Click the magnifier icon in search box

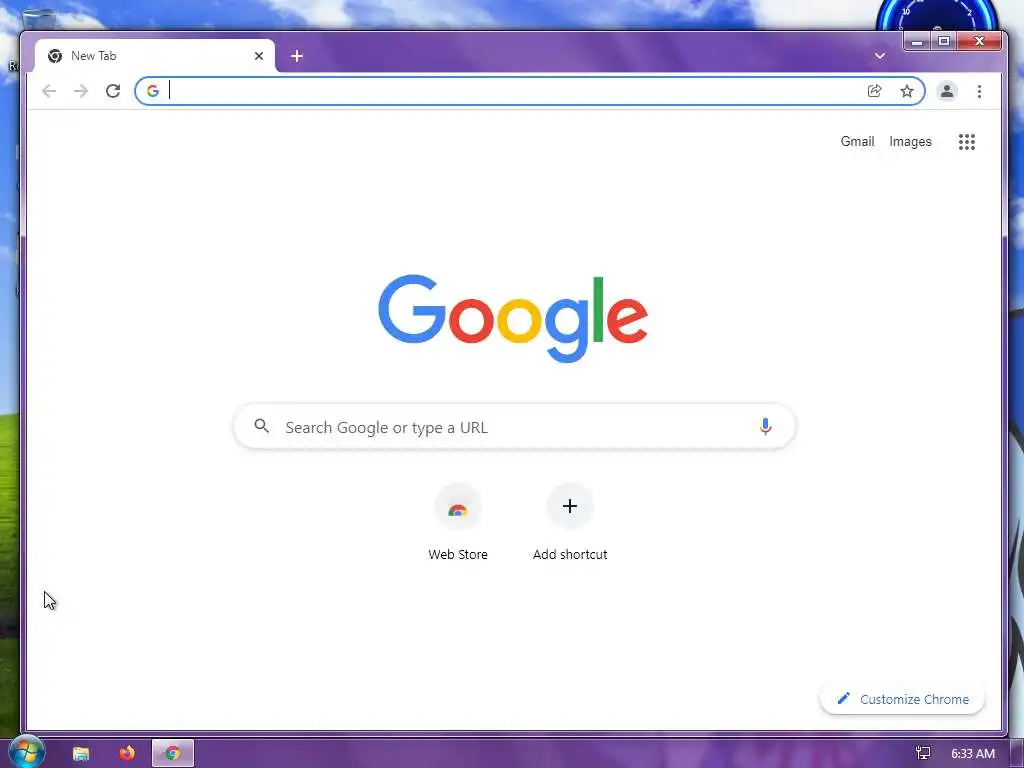[x=261, y=426]
